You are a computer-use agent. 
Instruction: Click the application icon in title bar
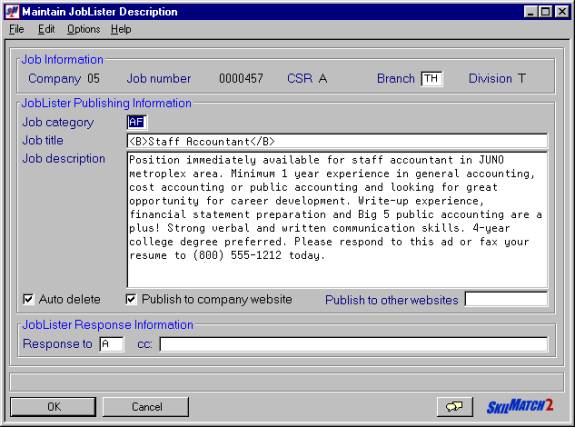12,12
